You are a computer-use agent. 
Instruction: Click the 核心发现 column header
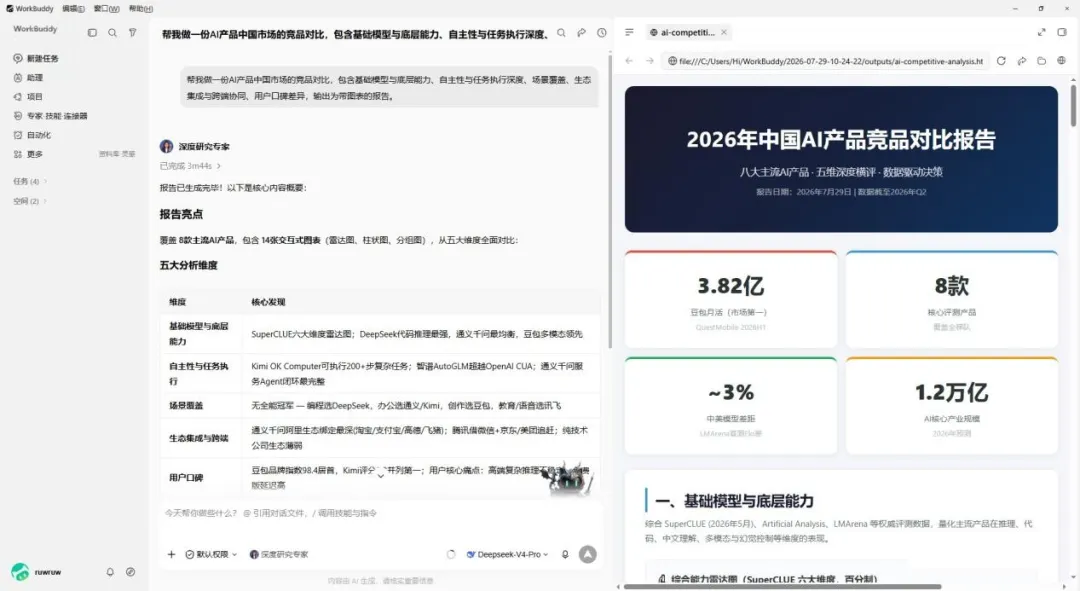[268, 302]
